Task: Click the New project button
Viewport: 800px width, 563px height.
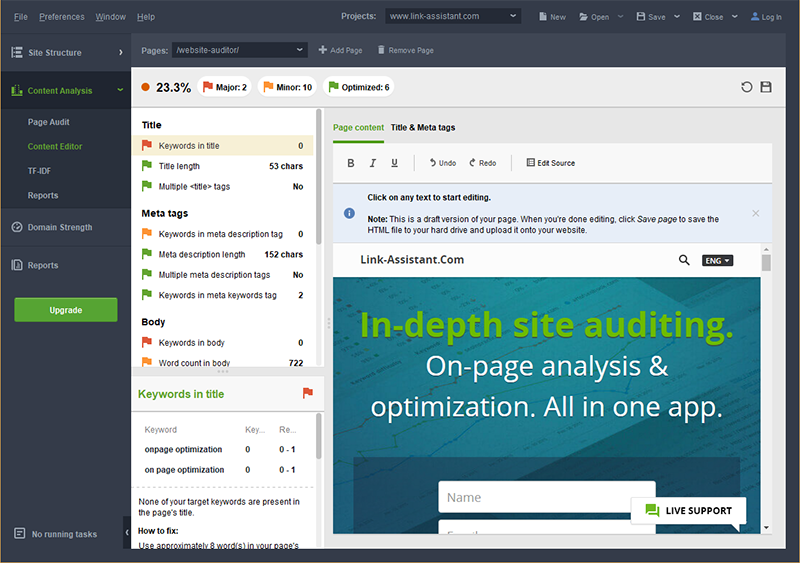Action: (x=552, y=17)
